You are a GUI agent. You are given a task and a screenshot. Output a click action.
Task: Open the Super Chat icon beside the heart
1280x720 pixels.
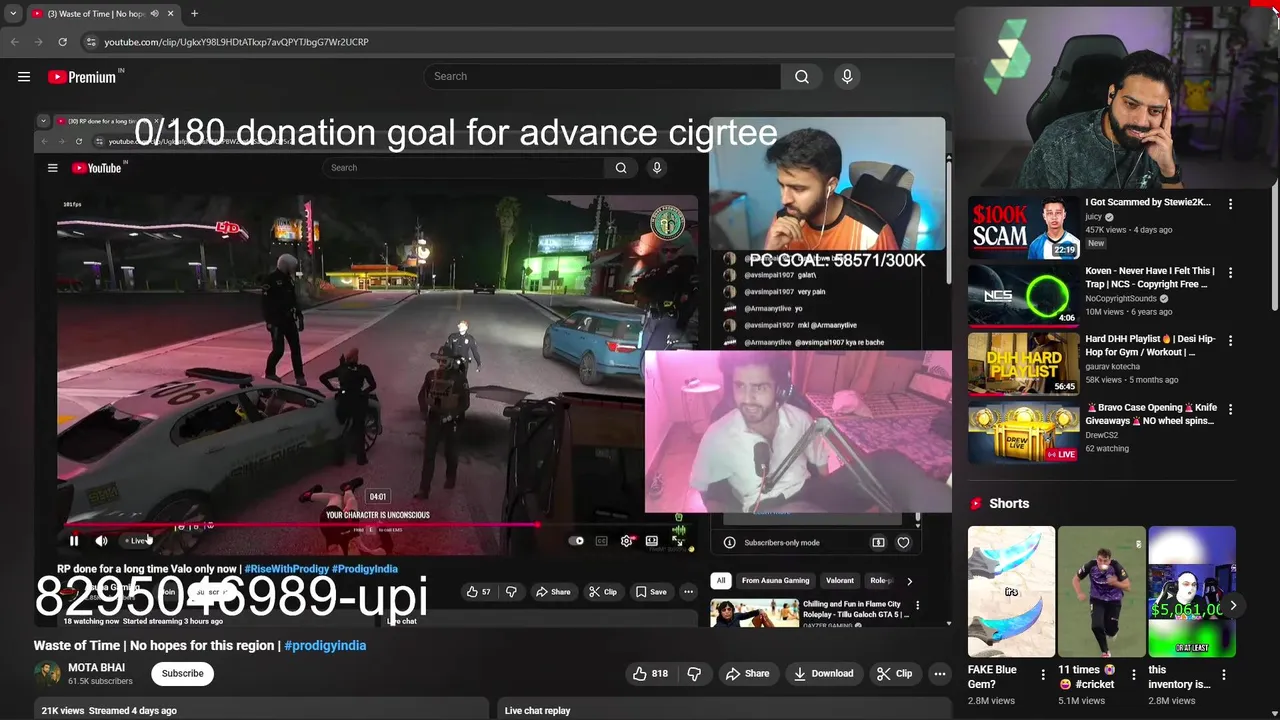tap(878, 542)
